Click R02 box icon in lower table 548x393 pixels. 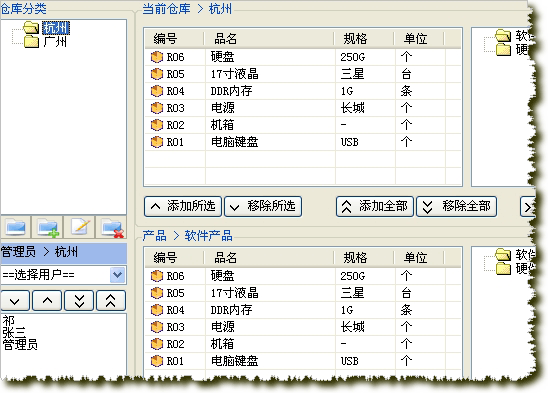(x=157, y=344)
